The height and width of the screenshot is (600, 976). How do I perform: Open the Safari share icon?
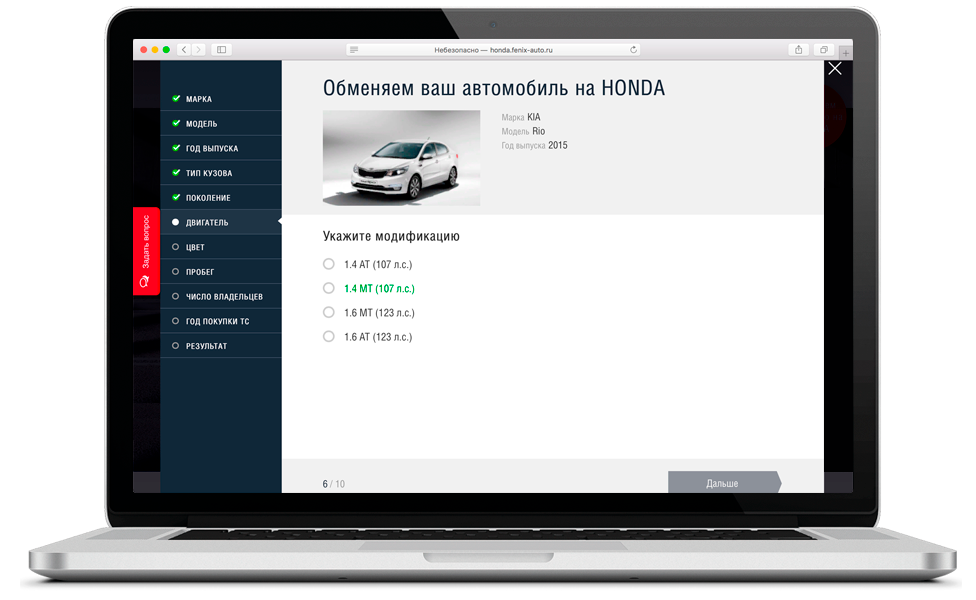click(x=799, y=50)
